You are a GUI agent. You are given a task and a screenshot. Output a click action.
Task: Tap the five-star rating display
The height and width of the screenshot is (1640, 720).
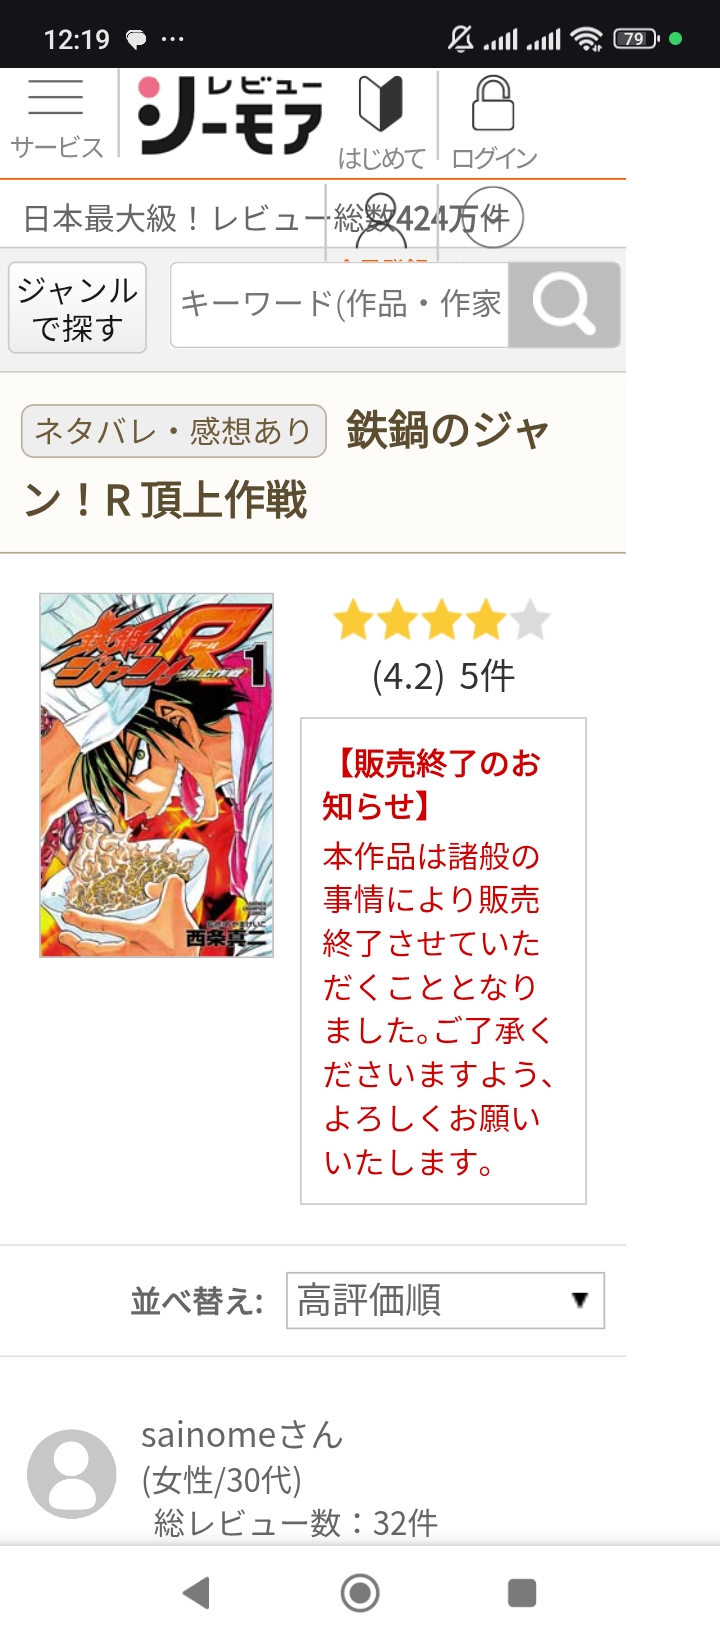pos(442,620)
